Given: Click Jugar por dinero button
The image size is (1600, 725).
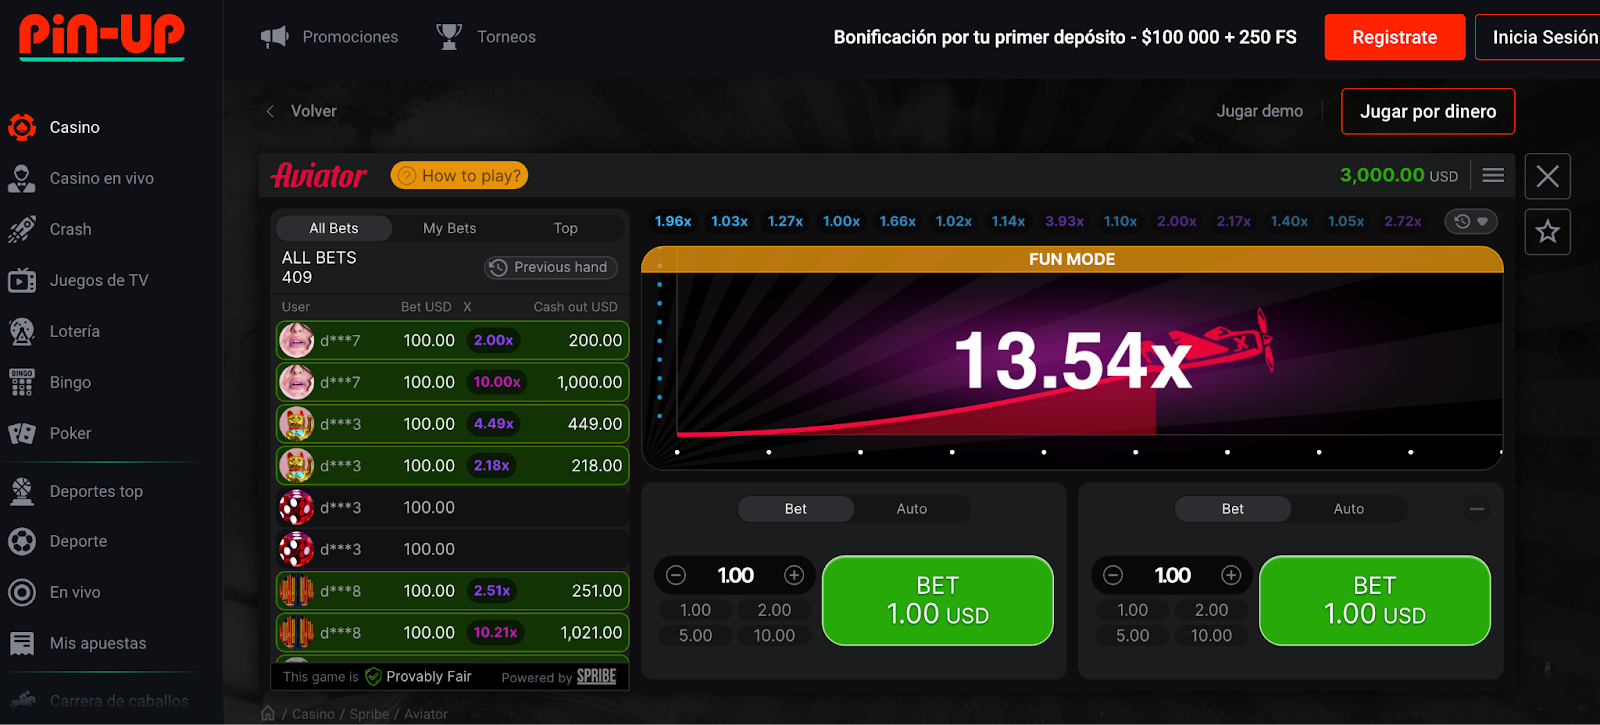Looking at the screenshot, I should point(1428,111).
